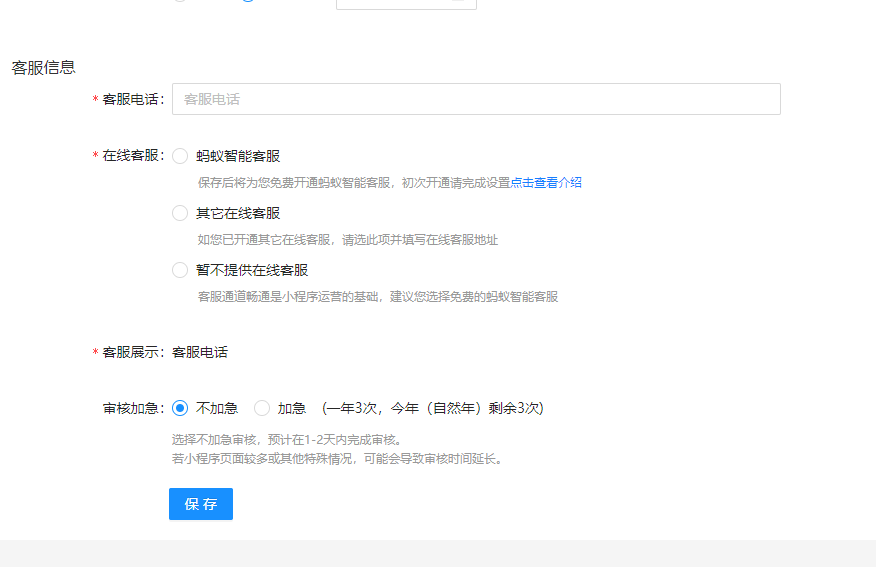Select the 其它在线客服 radio option
Viewport: 876px width, 567px height.
coord(180,213)
